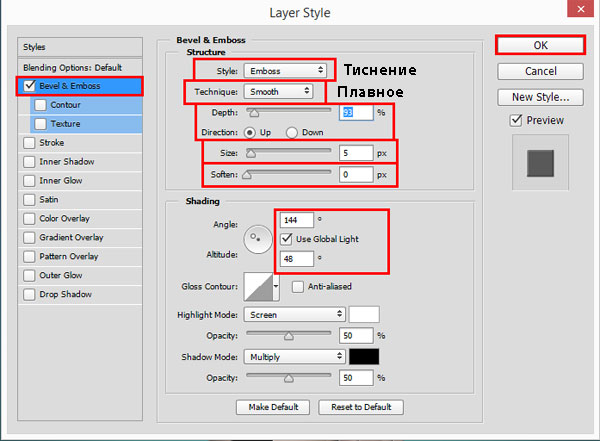This screenshot has height=441, width=600.
Task: Uncheck the Bevel & Emboss checkbox
Action: click(29, 86)
